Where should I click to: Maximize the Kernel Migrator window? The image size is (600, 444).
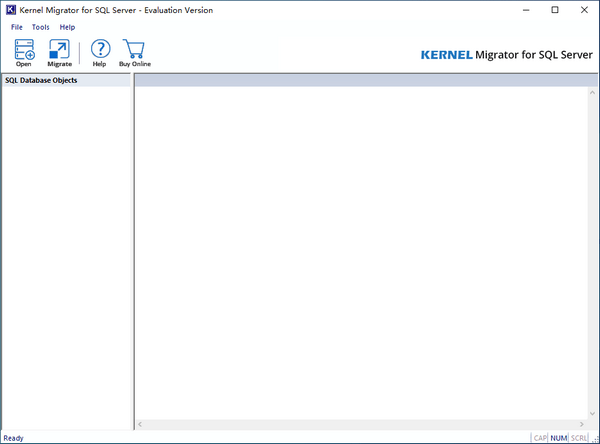[x=555, y=10]
